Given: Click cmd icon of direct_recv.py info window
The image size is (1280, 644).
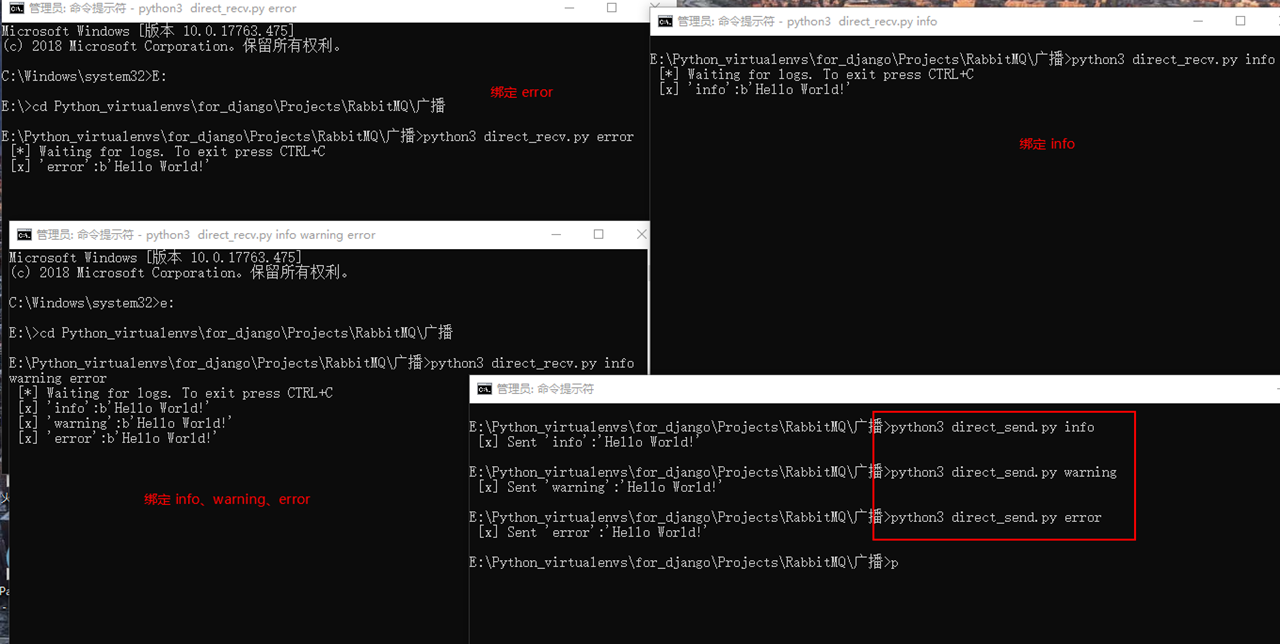Looking at the screenshot, I should pos(664,21).
